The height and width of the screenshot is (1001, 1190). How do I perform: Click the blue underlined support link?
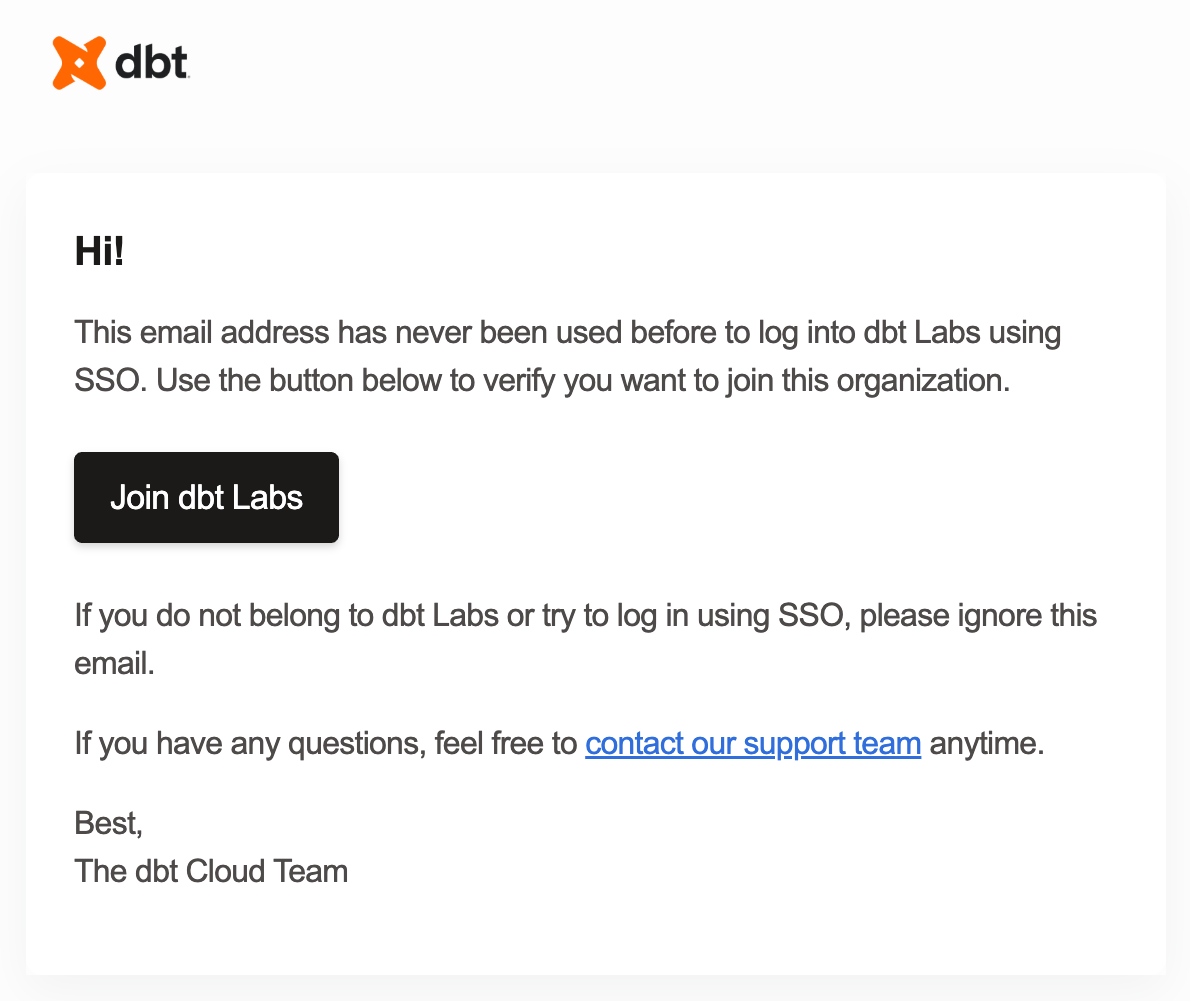(x=752, y=743)
